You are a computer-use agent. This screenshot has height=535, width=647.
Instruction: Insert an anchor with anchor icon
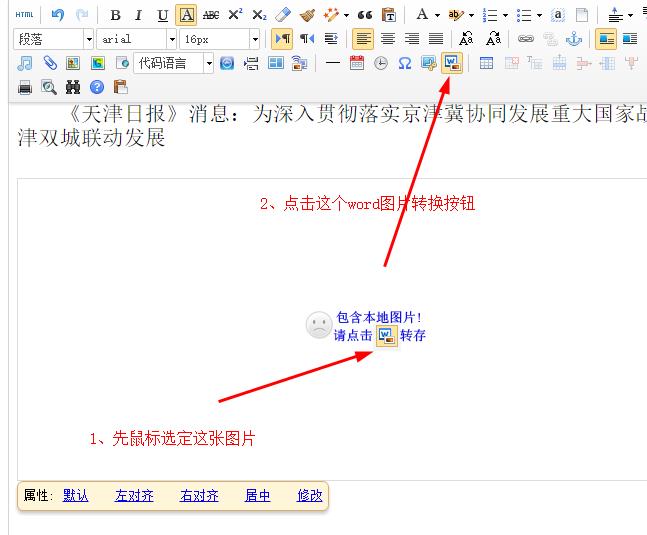(573, 39)
